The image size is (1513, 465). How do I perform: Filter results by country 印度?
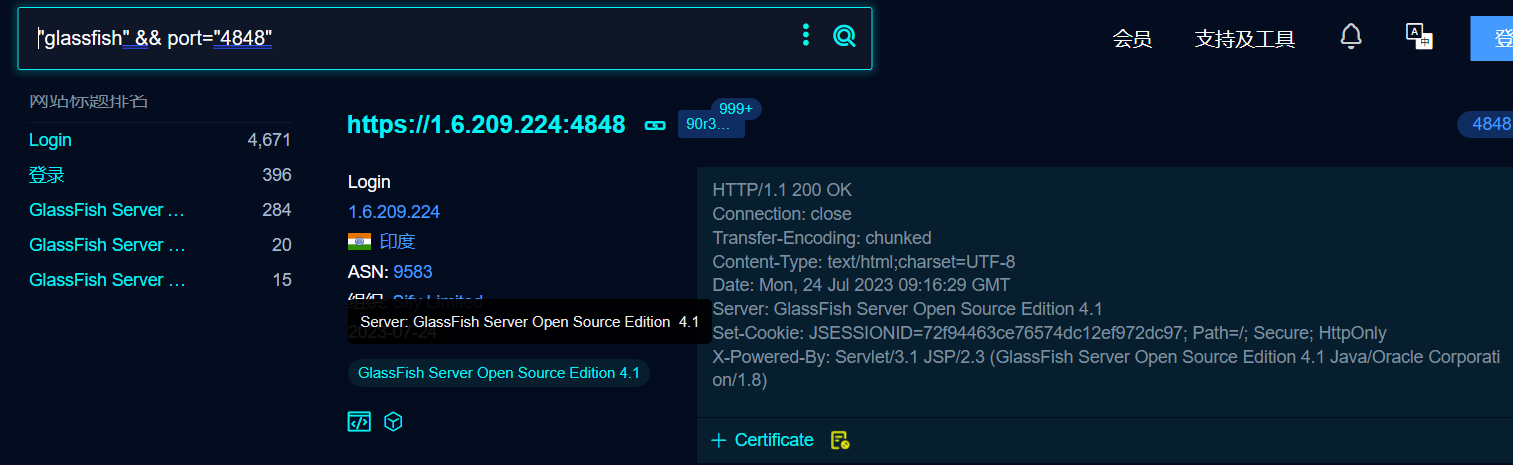397,242
